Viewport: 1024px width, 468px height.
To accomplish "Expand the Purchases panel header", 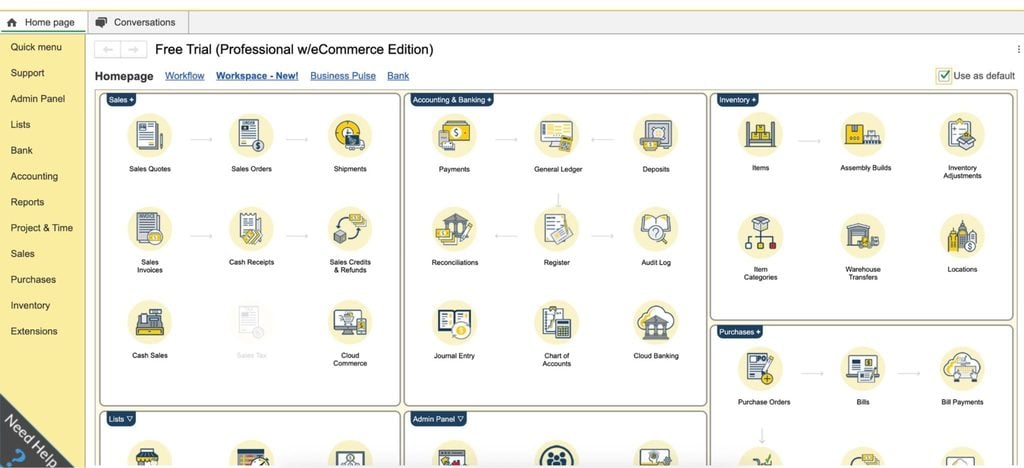I will (739, 332).
